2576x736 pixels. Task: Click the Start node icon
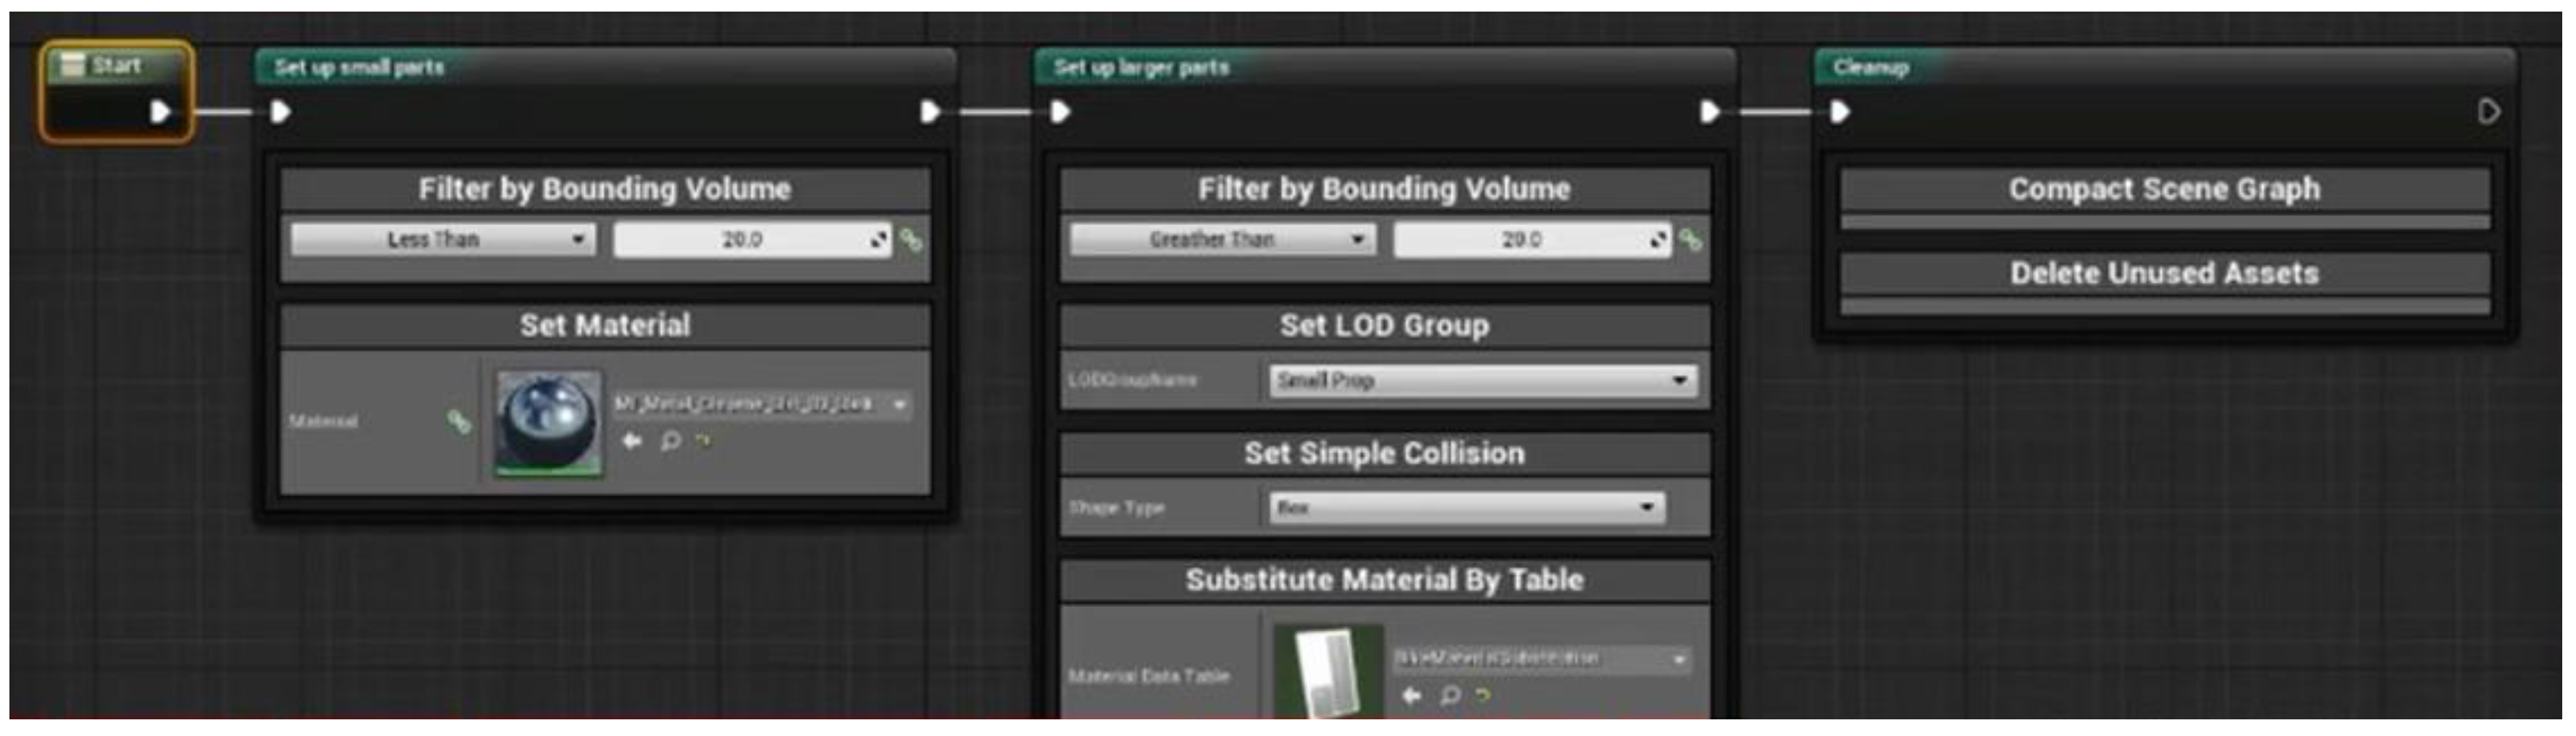(72, 66)
